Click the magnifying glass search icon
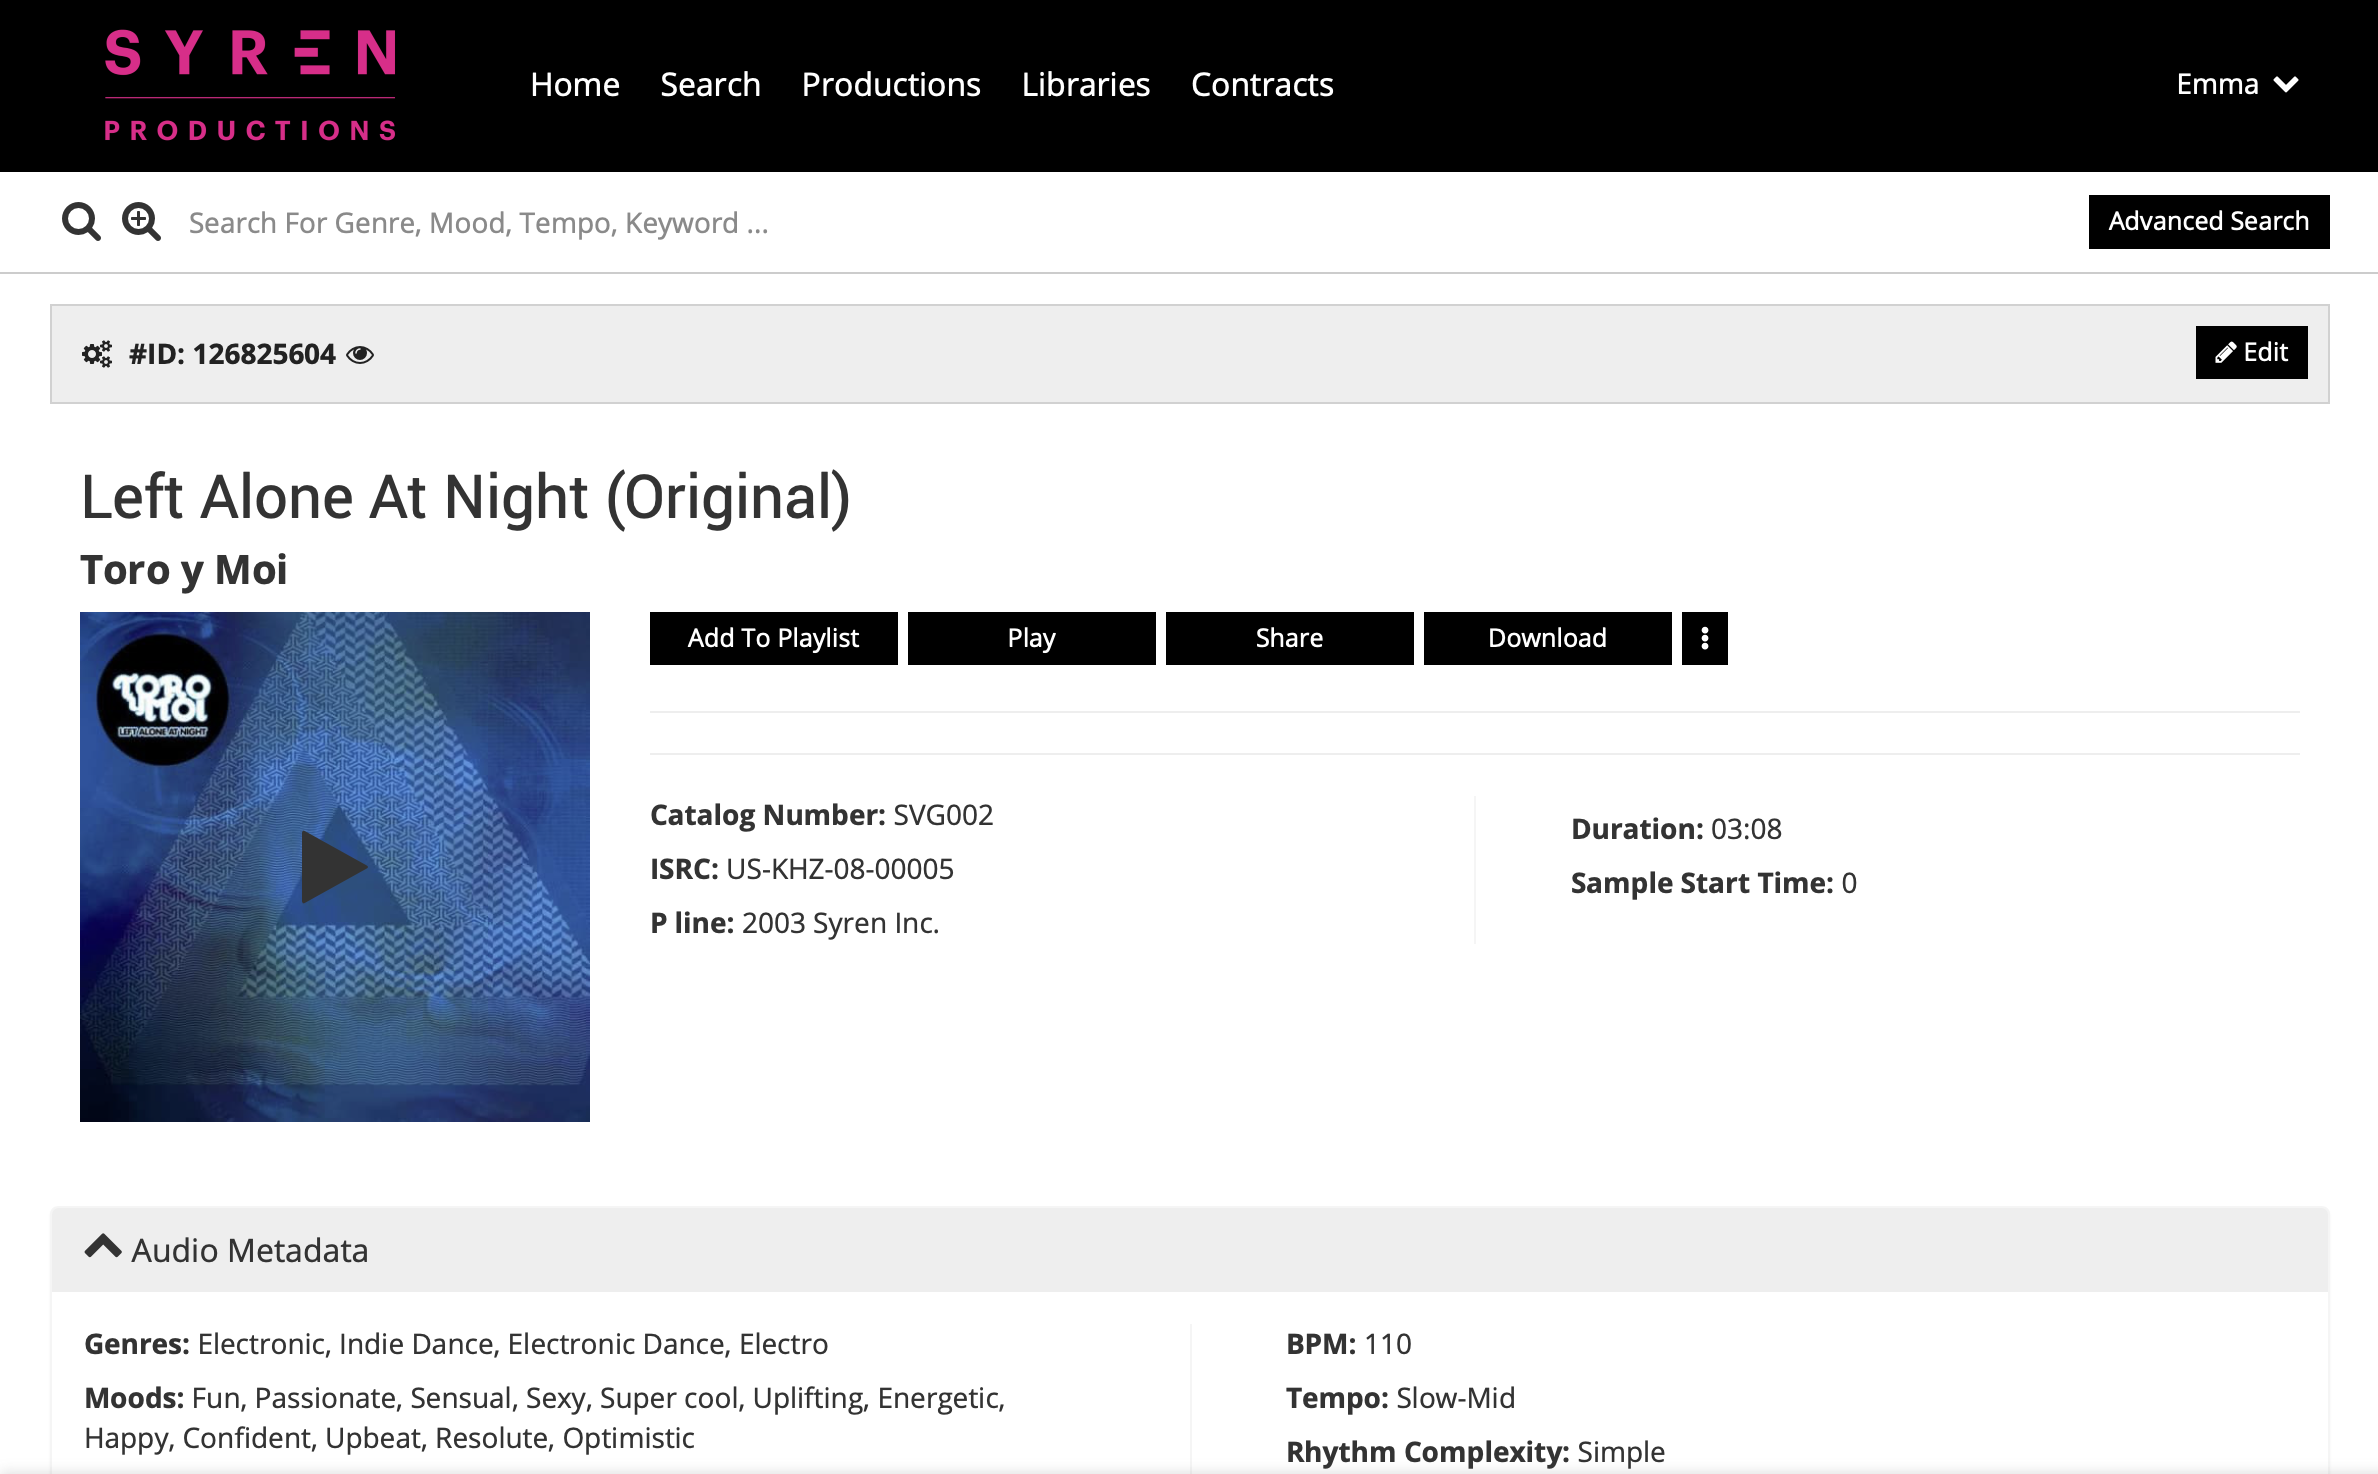 (x=81, y=222)
